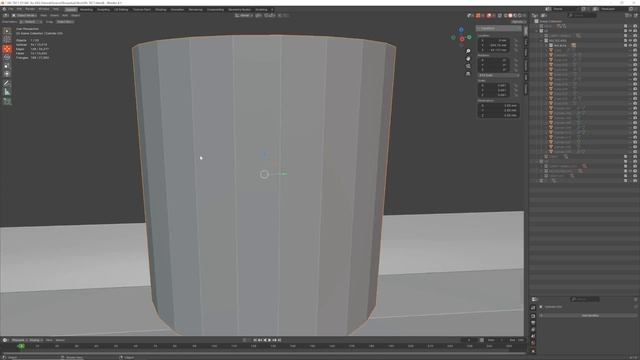Open the shading options dropdown arrow
640x360 pixels.
(524, 16)
